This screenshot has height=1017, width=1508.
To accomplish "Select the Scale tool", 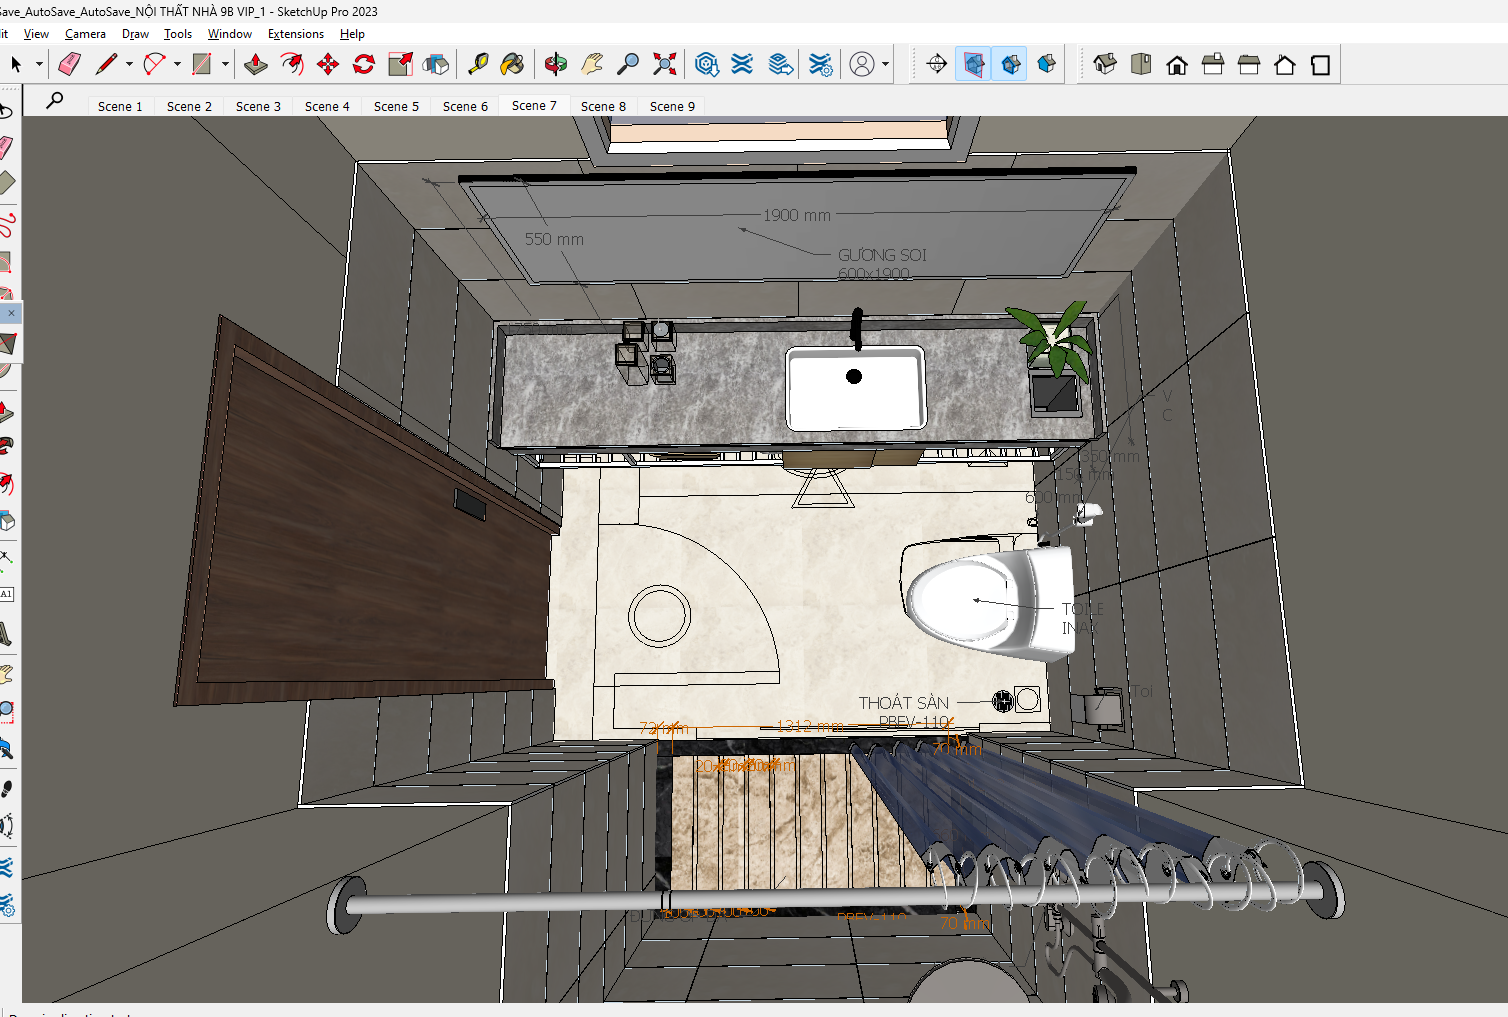I will point(400,64).
